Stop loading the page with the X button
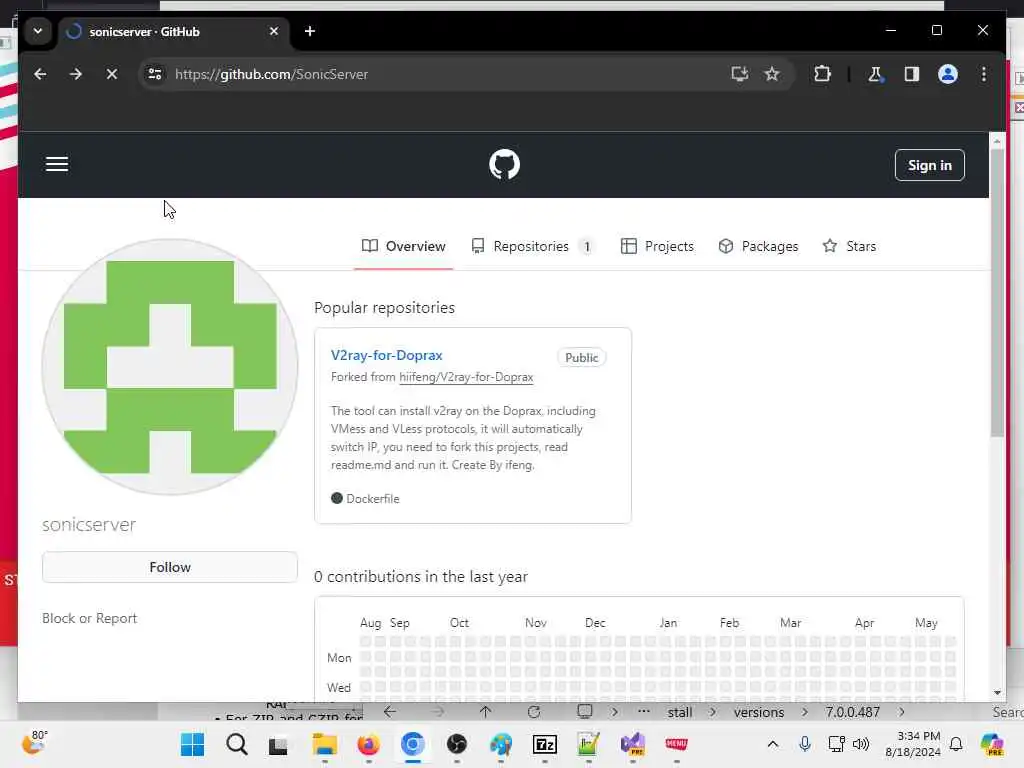This screenshot has width=1024, height=768. coord(112,74)
